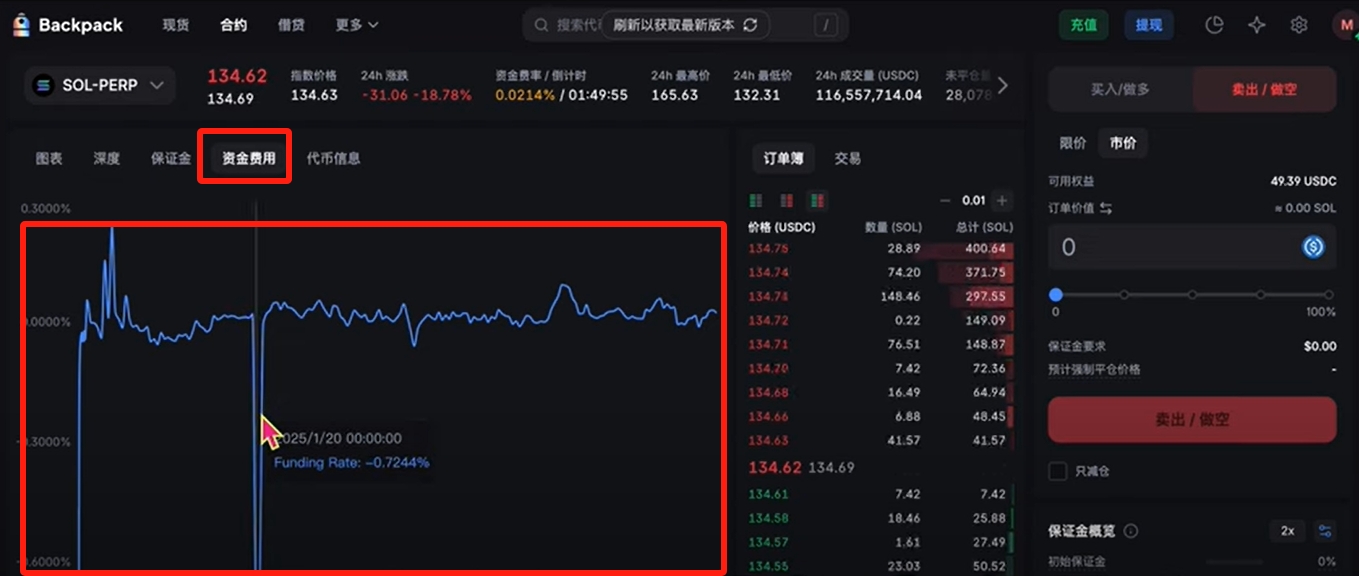The width and height of the screenshot is (1359, 576).
Task: Click bid price 134.57 row
Action: [881, 542]
